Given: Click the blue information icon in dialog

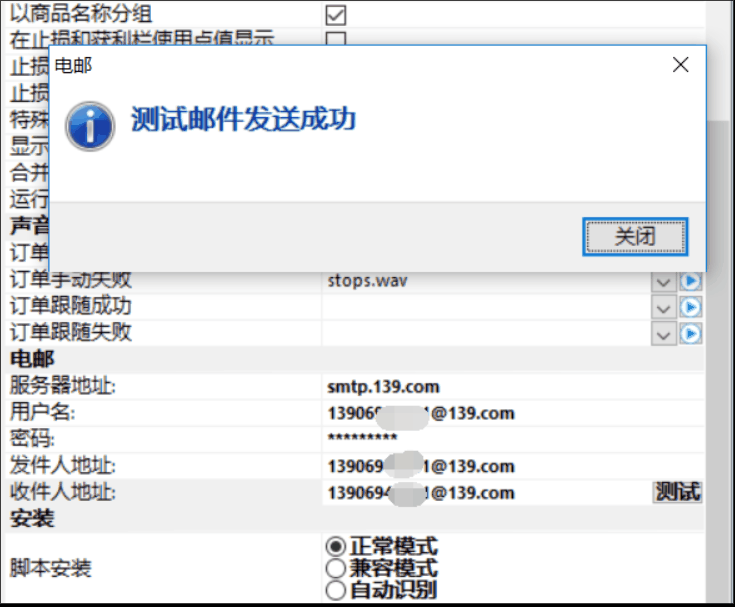Looking at the screenshot, I should [89, 126].
